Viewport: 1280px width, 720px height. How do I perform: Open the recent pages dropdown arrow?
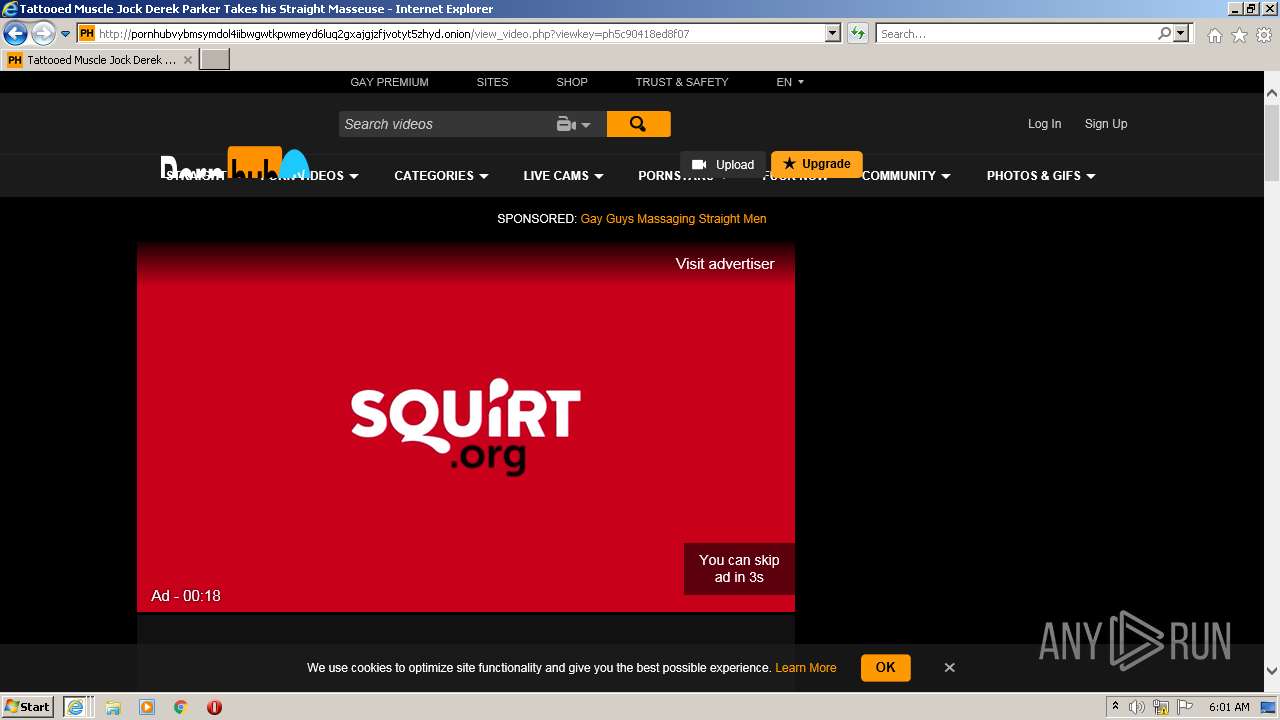click(x=65, y=34)
